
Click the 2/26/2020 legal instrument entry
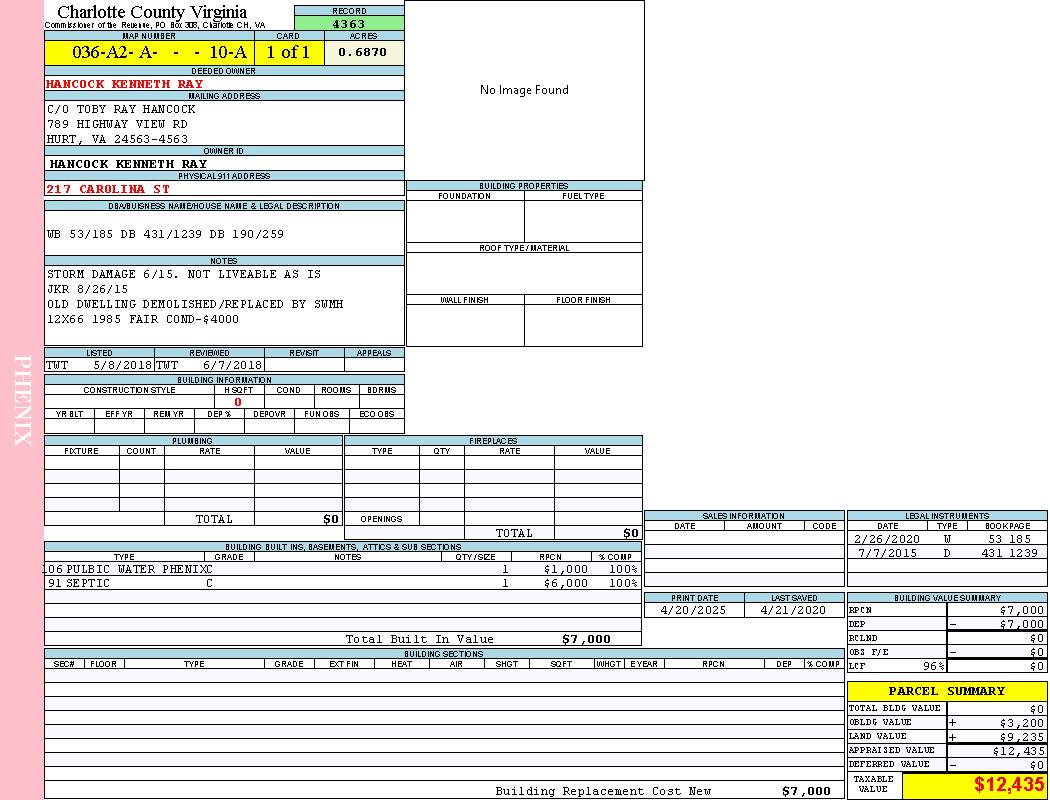point(886,539)
